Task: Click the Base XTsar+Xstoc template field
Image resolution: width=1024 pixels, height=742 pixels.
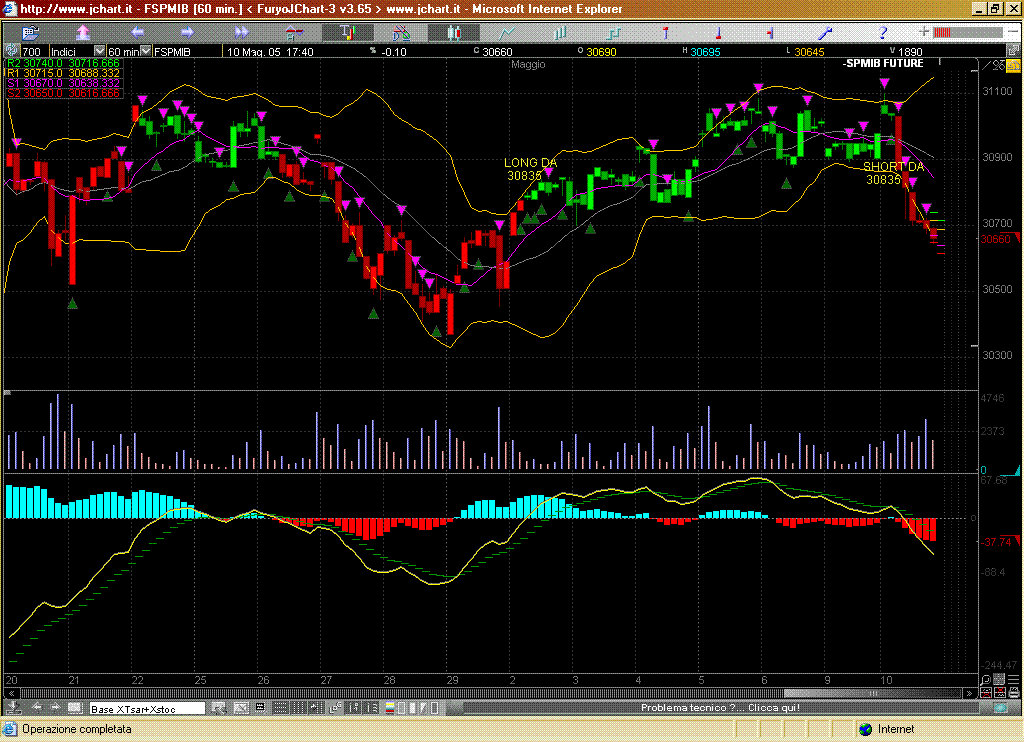Action: pyautogui.click(x=147, y=708)
